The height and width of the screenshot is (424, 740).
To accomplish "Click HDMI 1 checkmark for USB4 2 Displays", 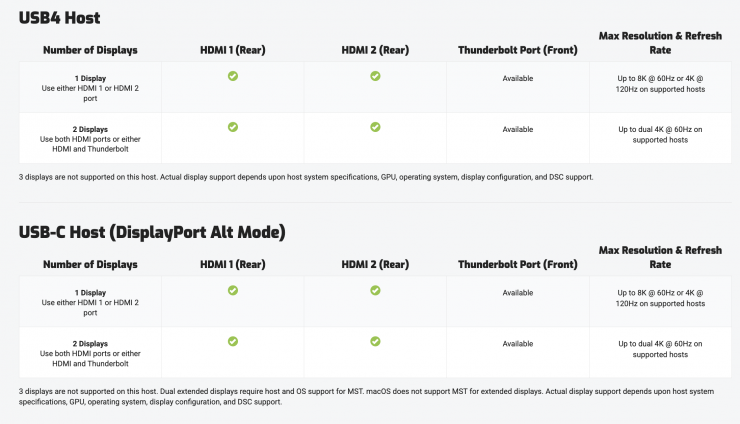I will tap(233, 127).
